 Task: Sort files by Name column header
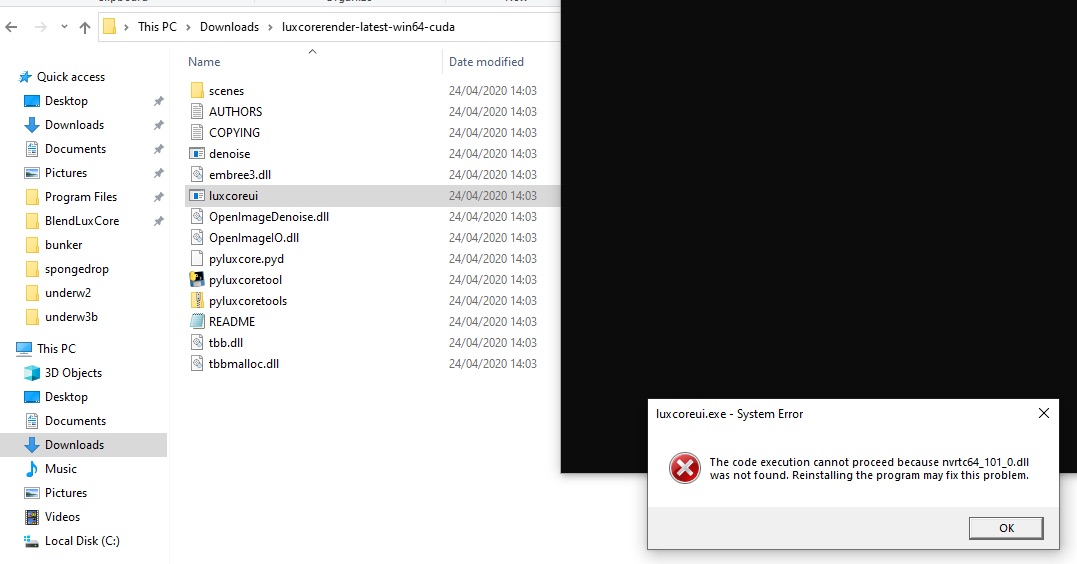(x=204, y=62)
